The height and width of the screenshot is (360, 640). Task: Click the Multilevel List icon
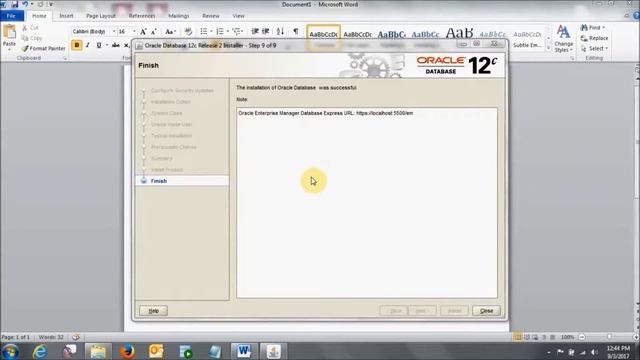click(237, 31)
